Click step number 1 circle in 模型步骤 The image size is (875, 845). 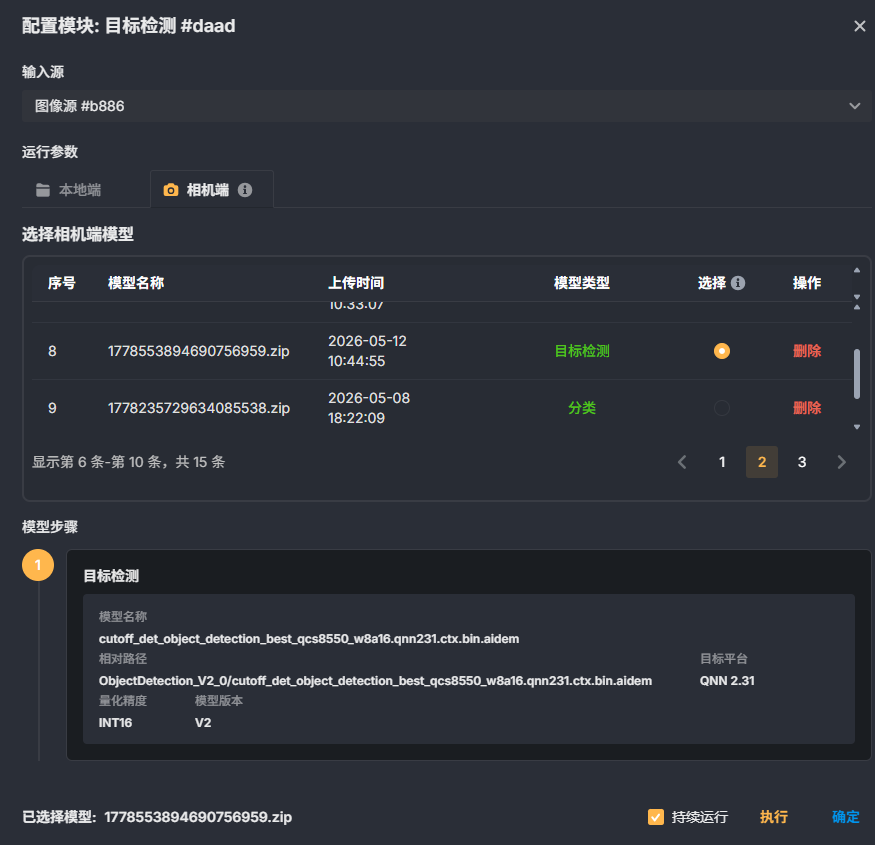pos(38,565)
